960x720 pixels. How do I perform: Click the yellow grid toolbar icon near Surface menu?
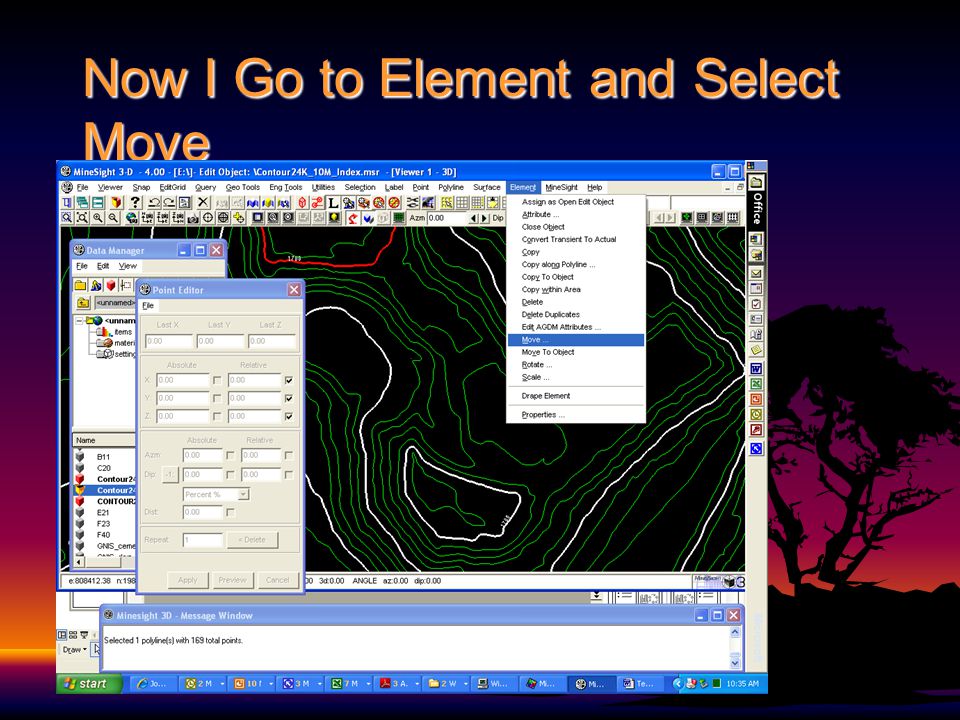[447, 203]
